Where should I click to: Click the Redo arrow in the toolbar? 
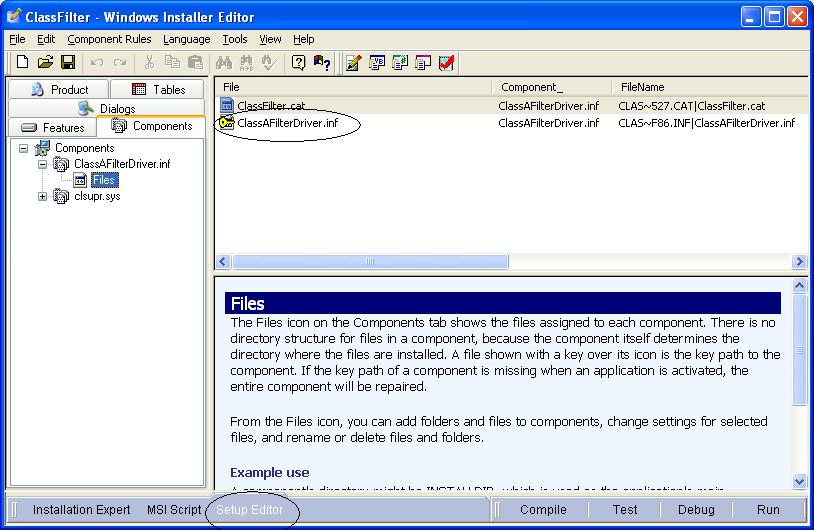coord(120,63)
